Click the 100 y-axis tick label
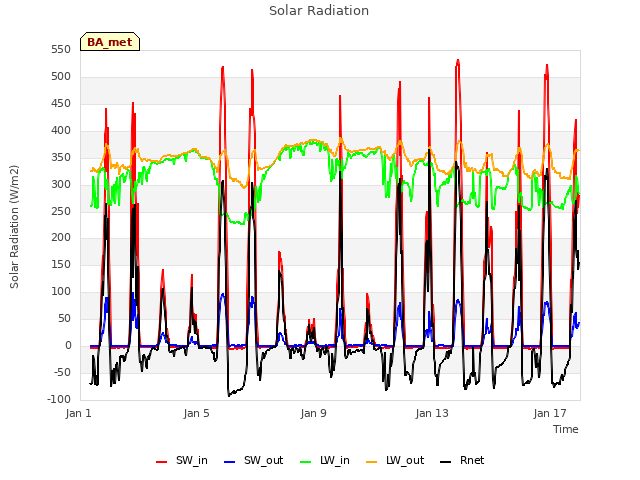 click(61, 292)
